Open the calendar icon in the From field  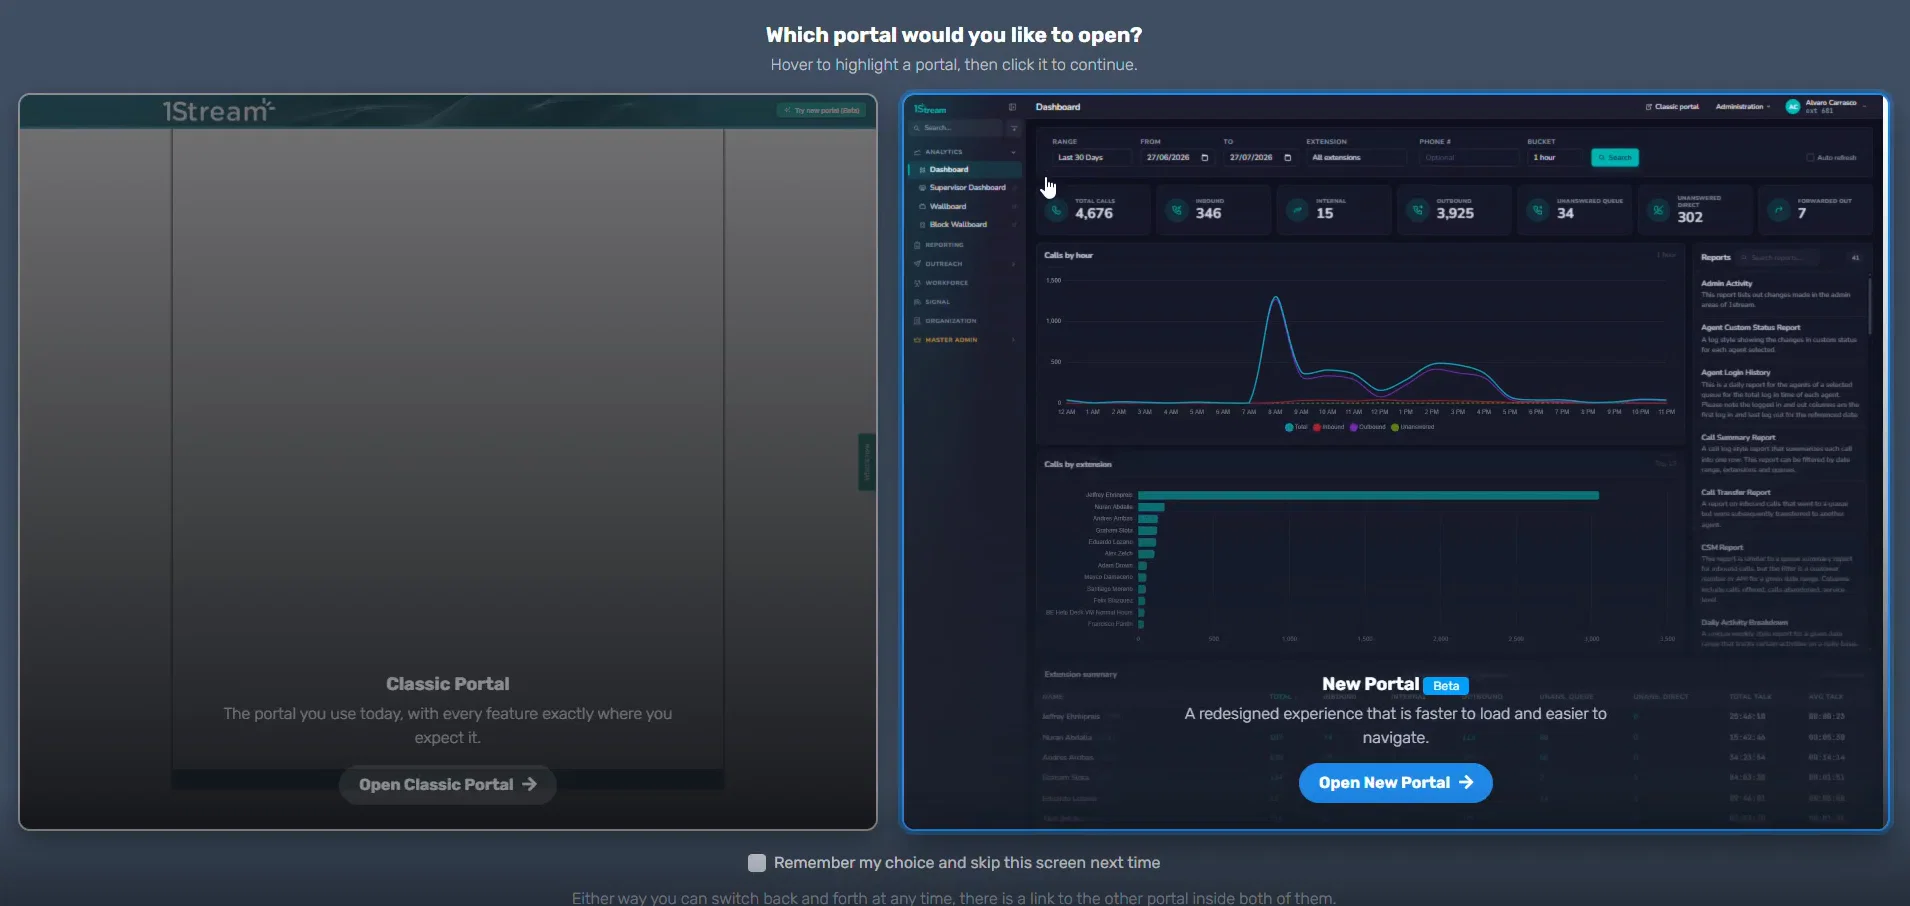coord(1204,158)
